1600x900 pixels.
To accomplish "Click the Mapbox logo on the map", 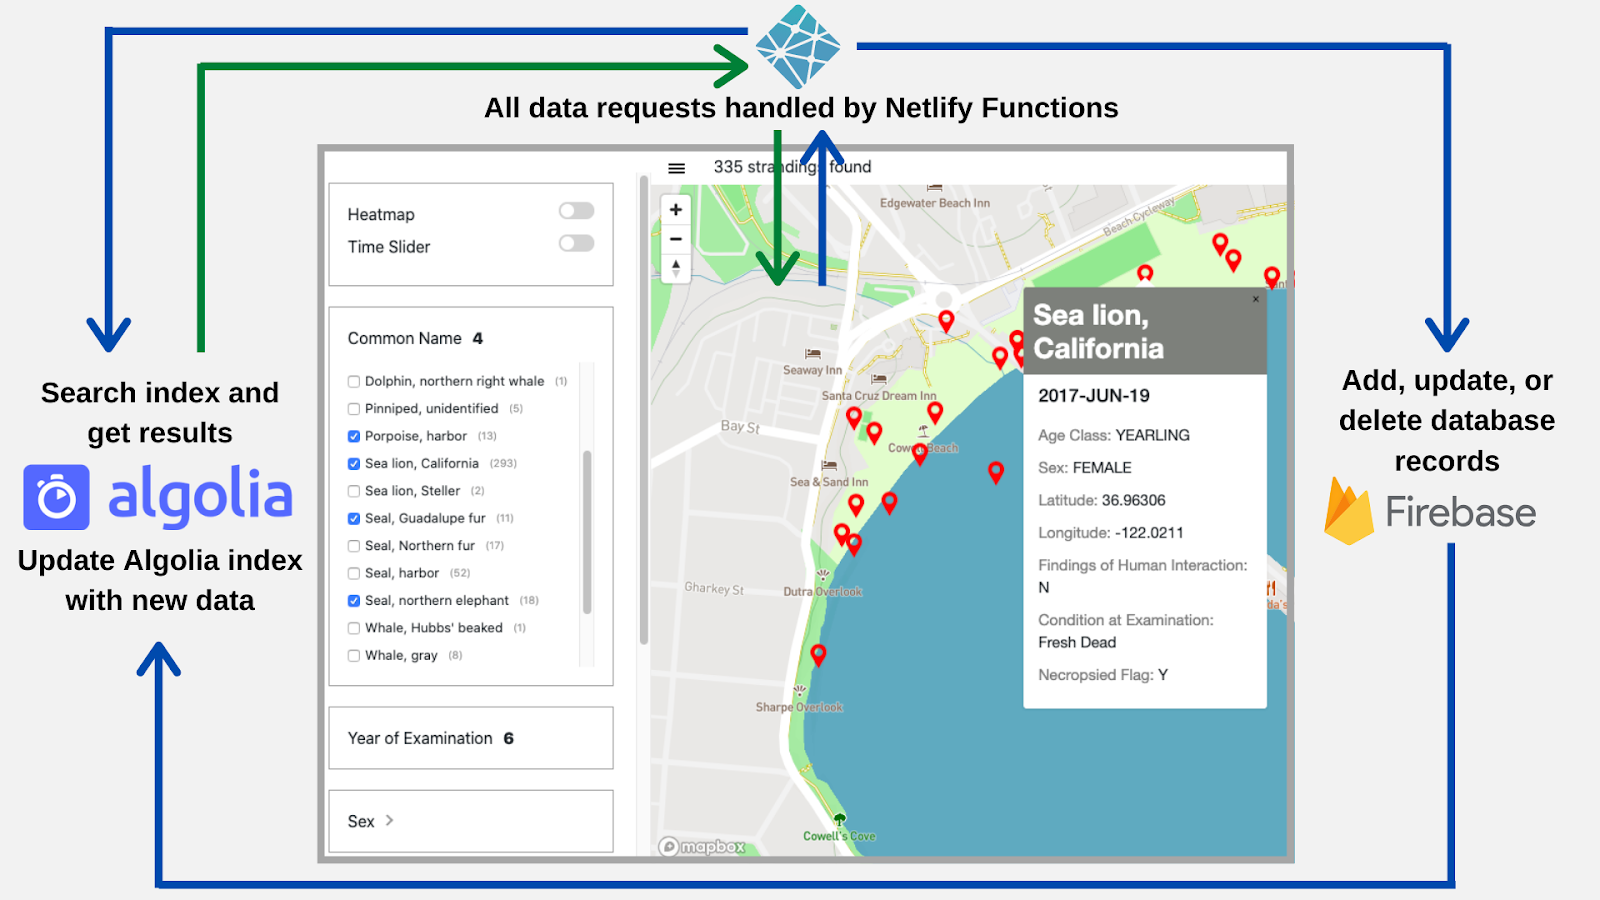I will pos(702,847).
